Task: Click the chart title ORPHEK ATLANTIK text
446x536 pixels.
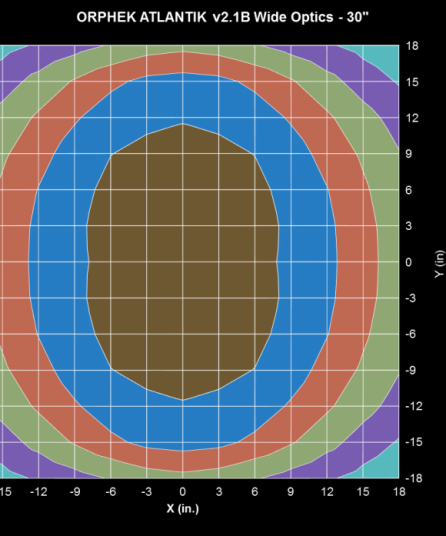Action: (141, 17)
